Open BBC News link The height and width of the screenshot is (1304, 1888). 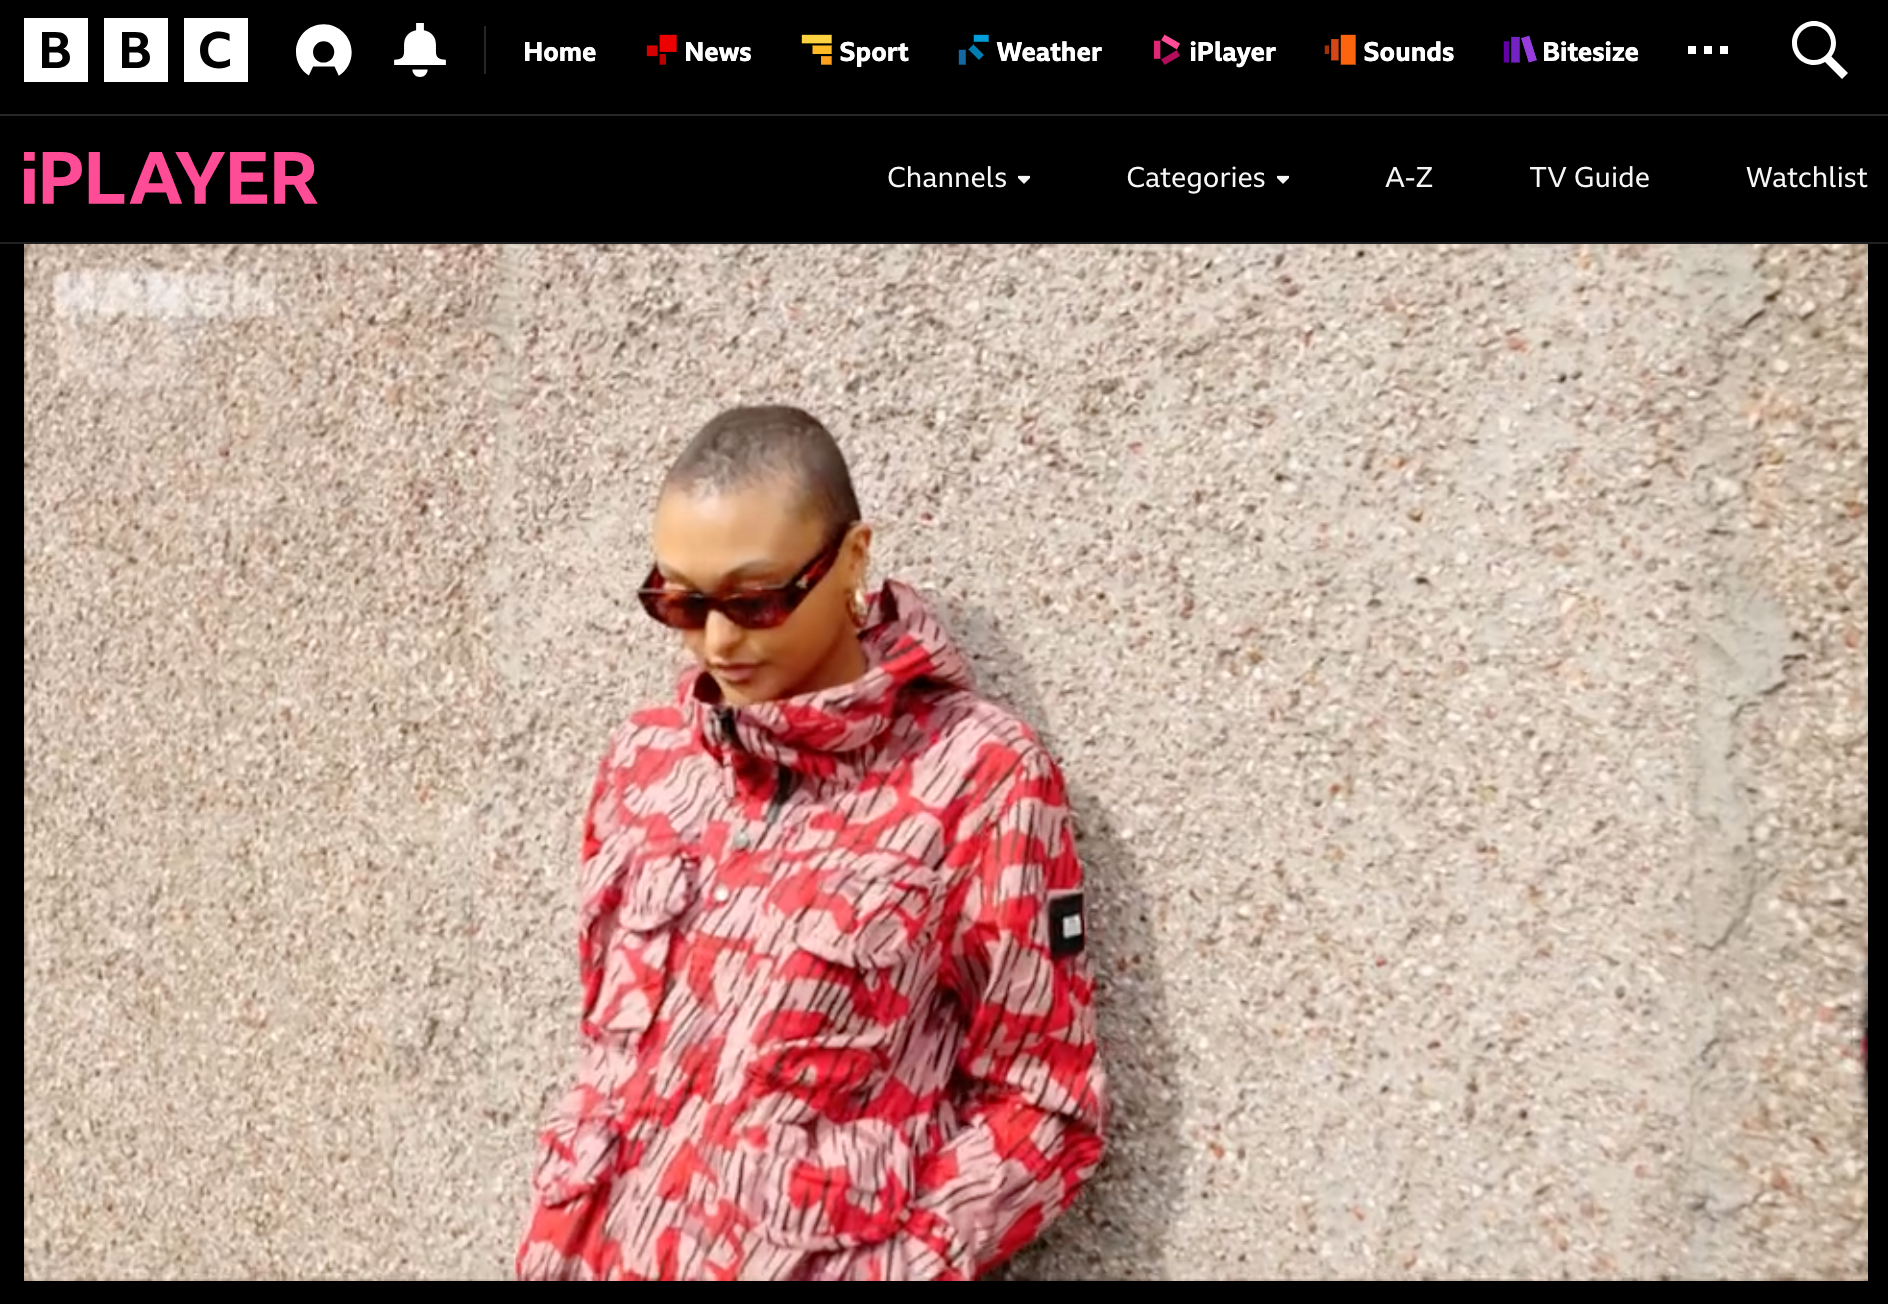tap(699, 51)
